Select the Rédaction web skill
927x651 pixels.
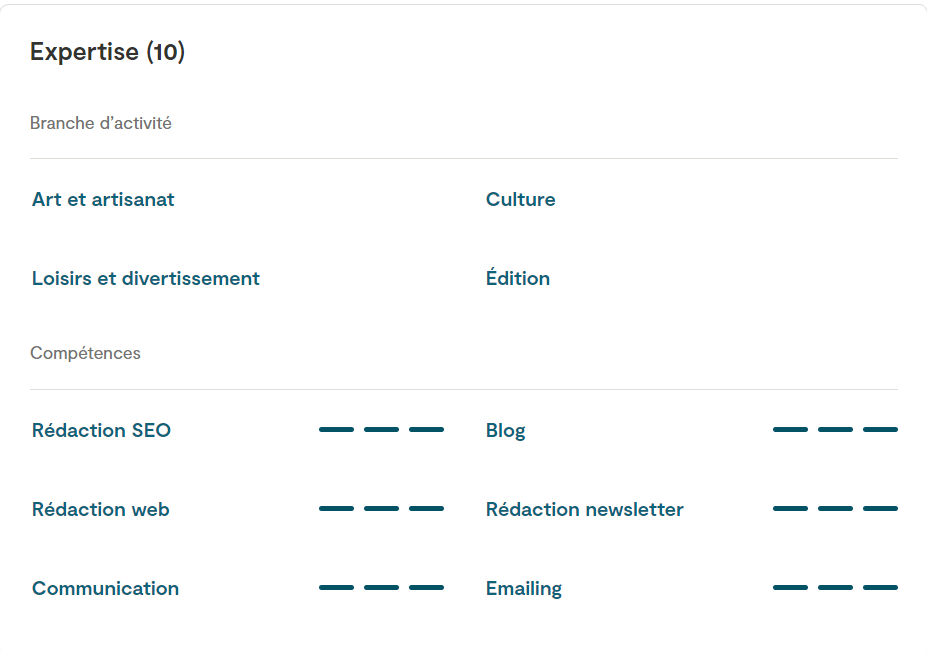[x=100, y=510]
